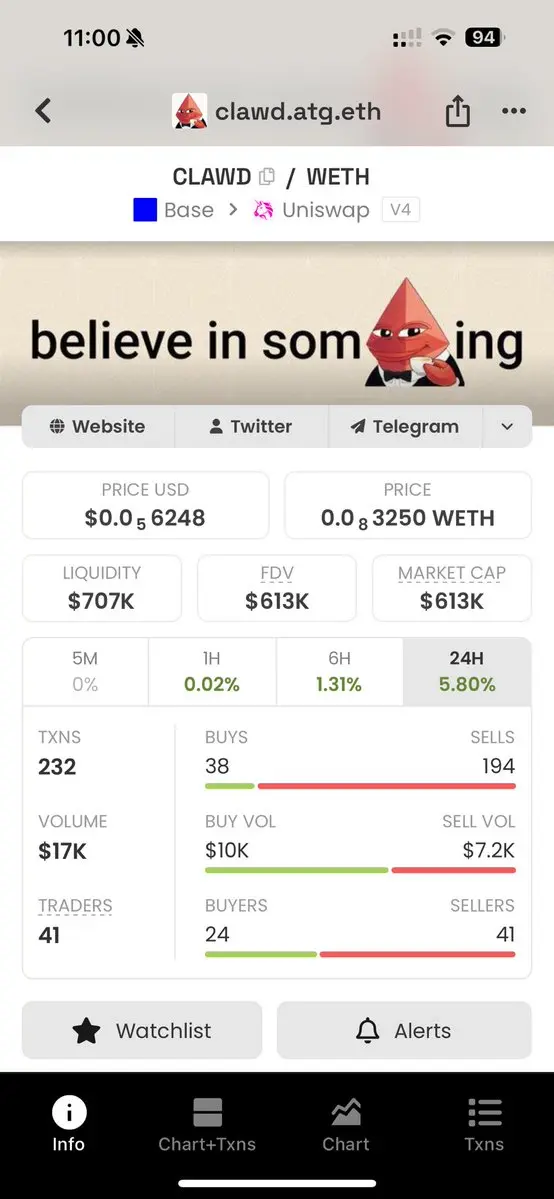Select the 1H timeframe
Image resolution: width=554 pixels, height=1199 pixels.
(212, 672)
